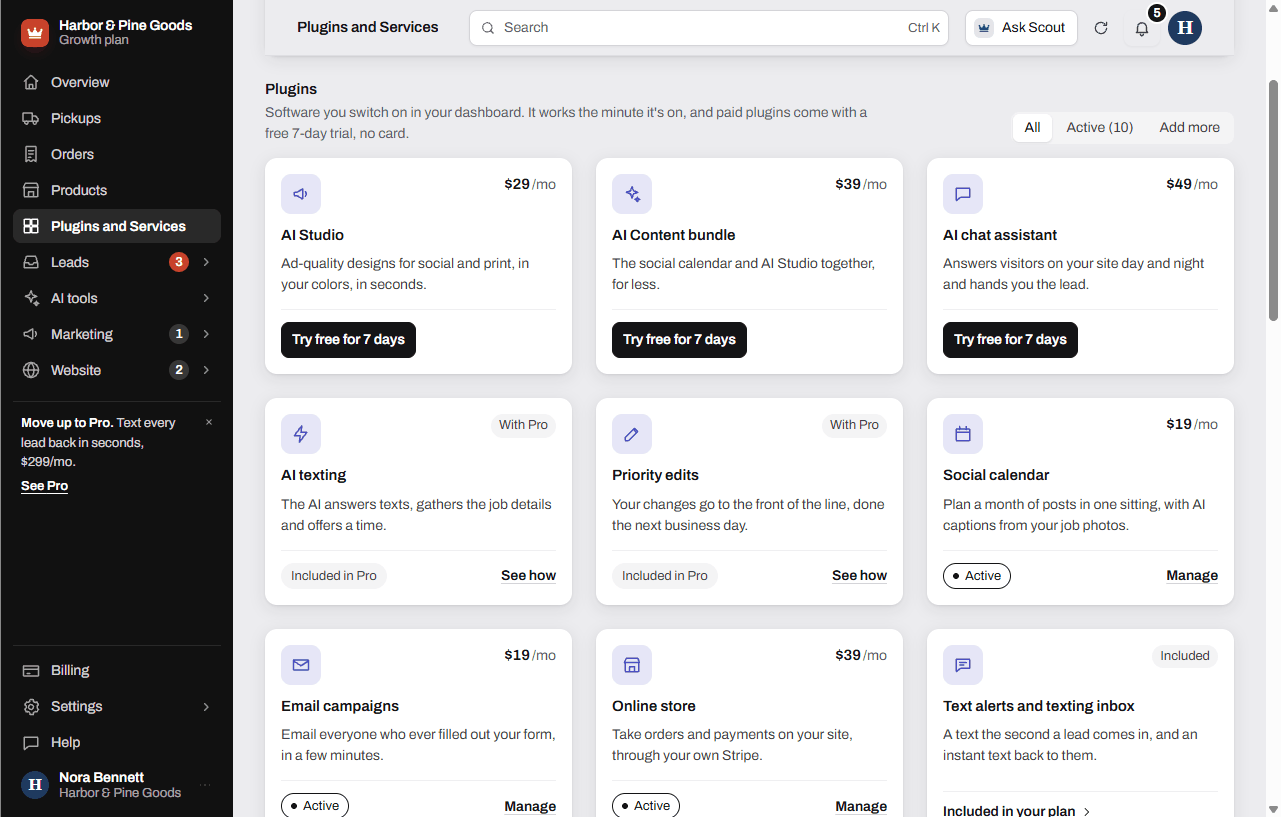Click the AI Studio megaphone card icon
Screen dimensions: 1281x817
301,194
